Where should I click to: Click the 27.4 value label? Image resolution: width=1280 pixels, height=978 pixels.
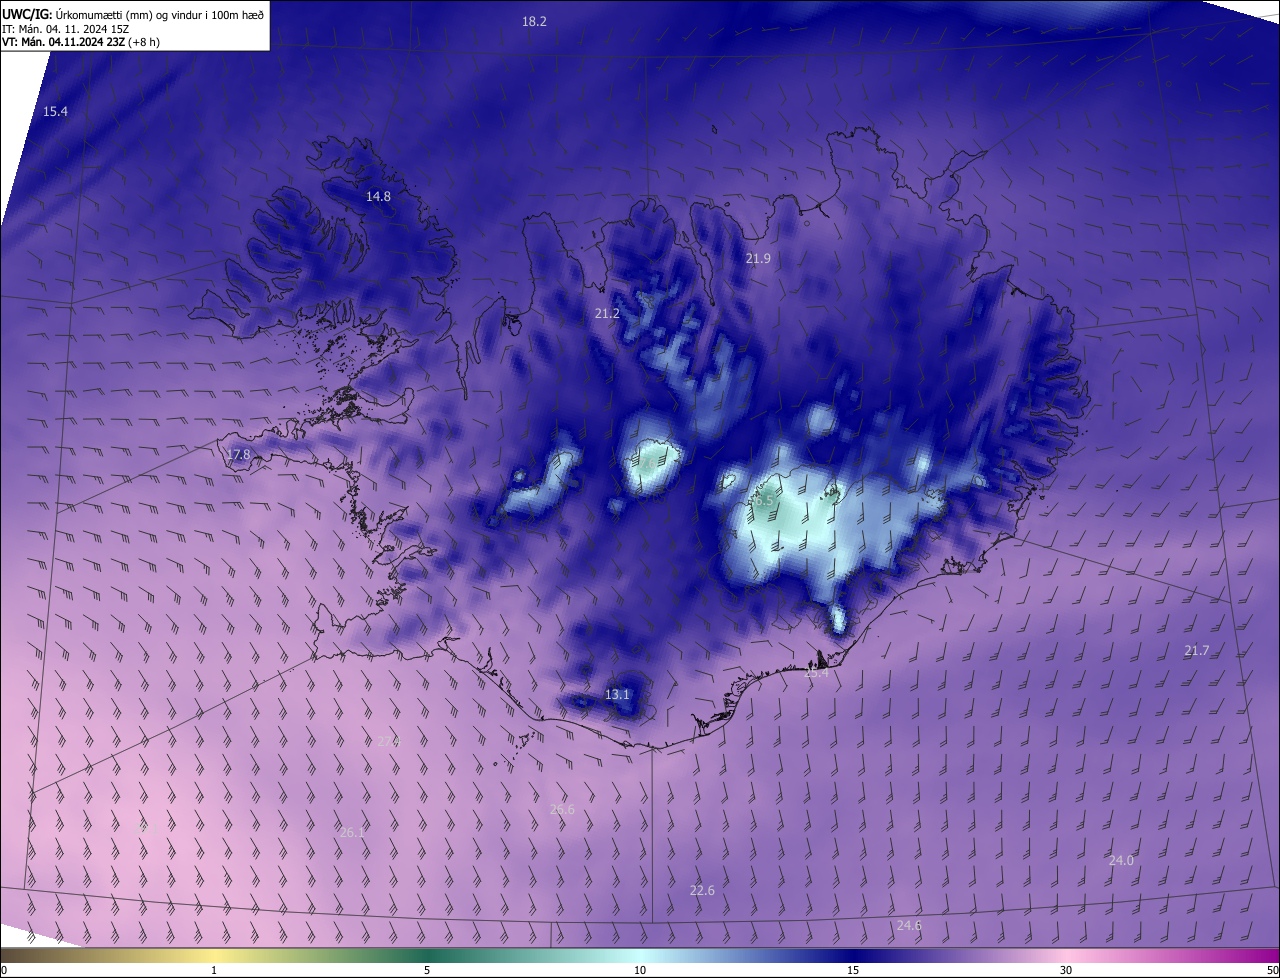[x=388, y=742]
